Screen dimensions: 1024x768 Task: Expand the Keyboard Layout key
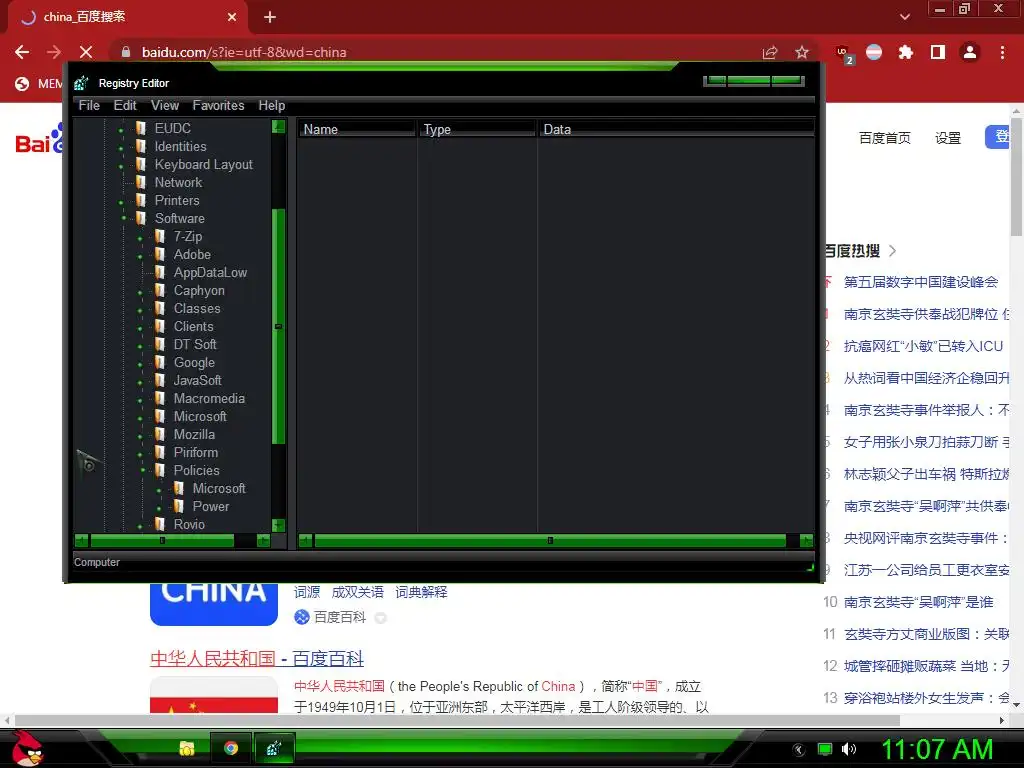coord(121,167)
